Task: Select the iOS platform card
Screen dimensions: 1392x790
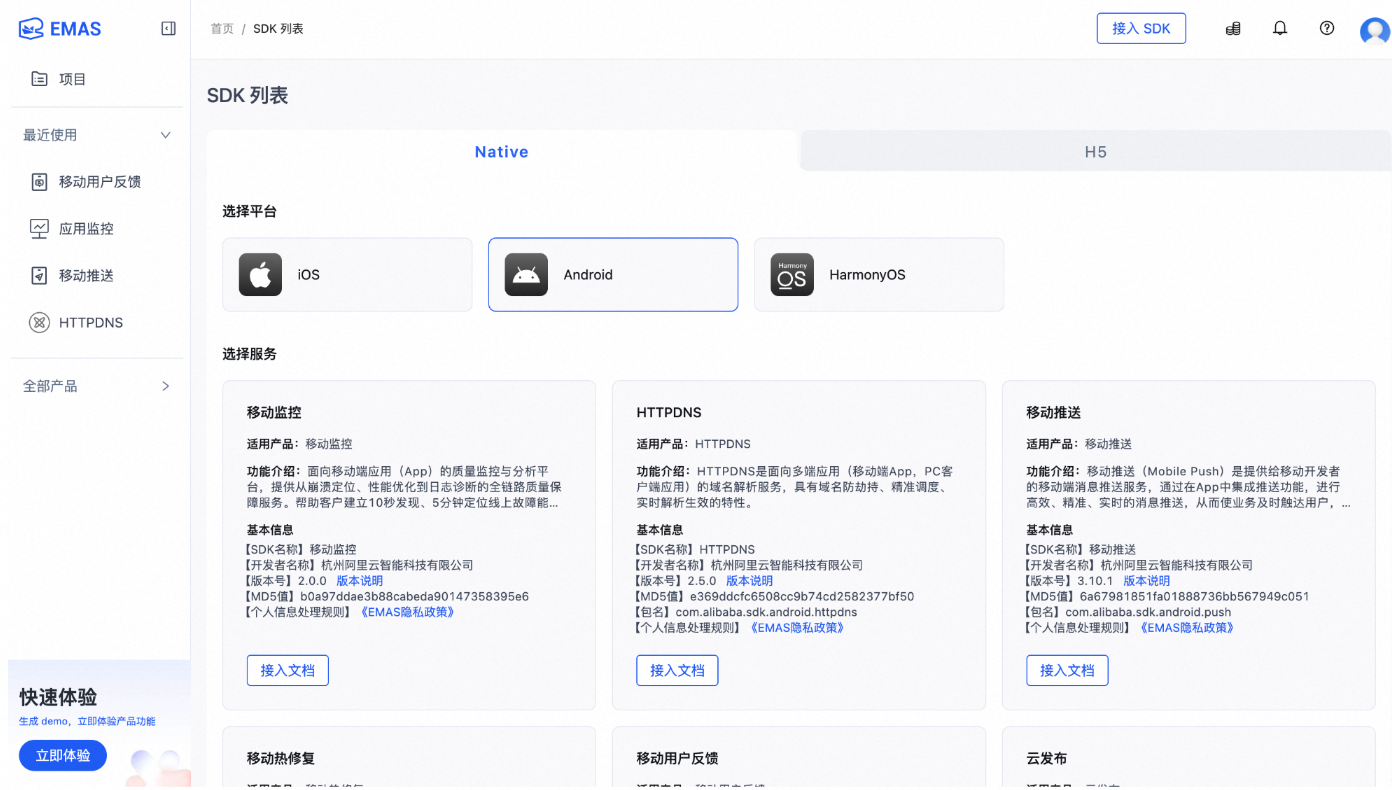Action: [x=347, y=275]
